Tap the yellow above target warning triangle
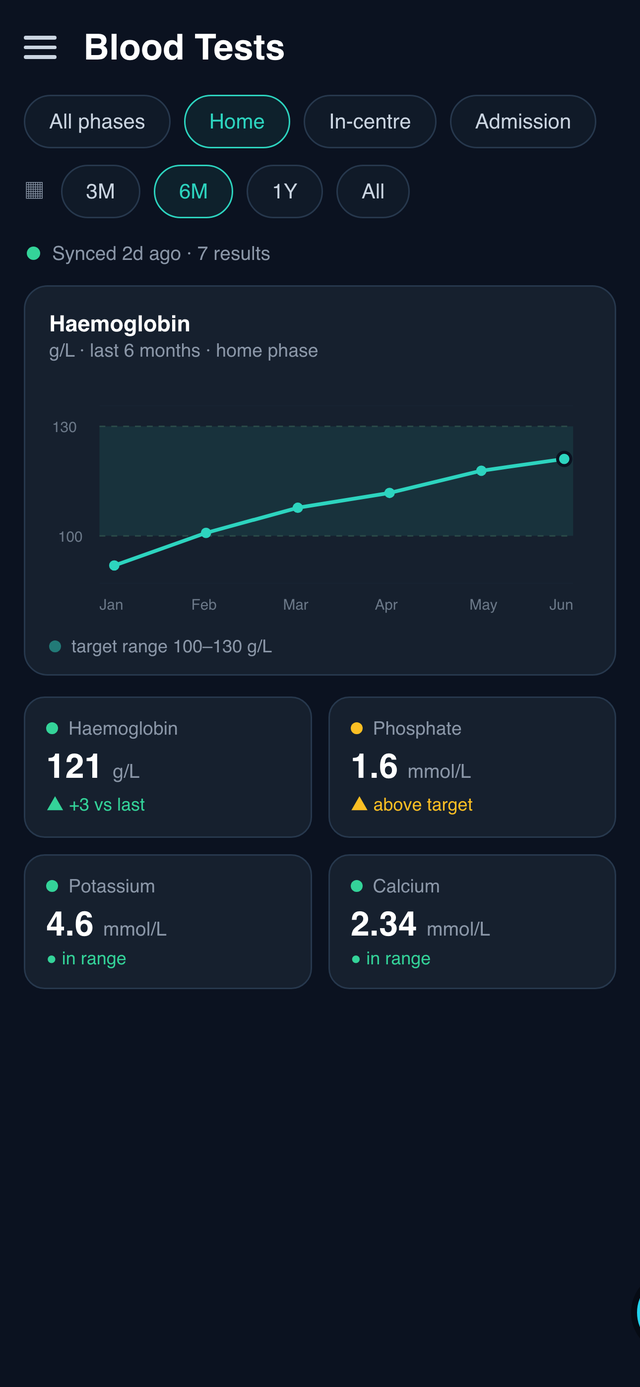The image size is (640, 1387). (359, 804)
